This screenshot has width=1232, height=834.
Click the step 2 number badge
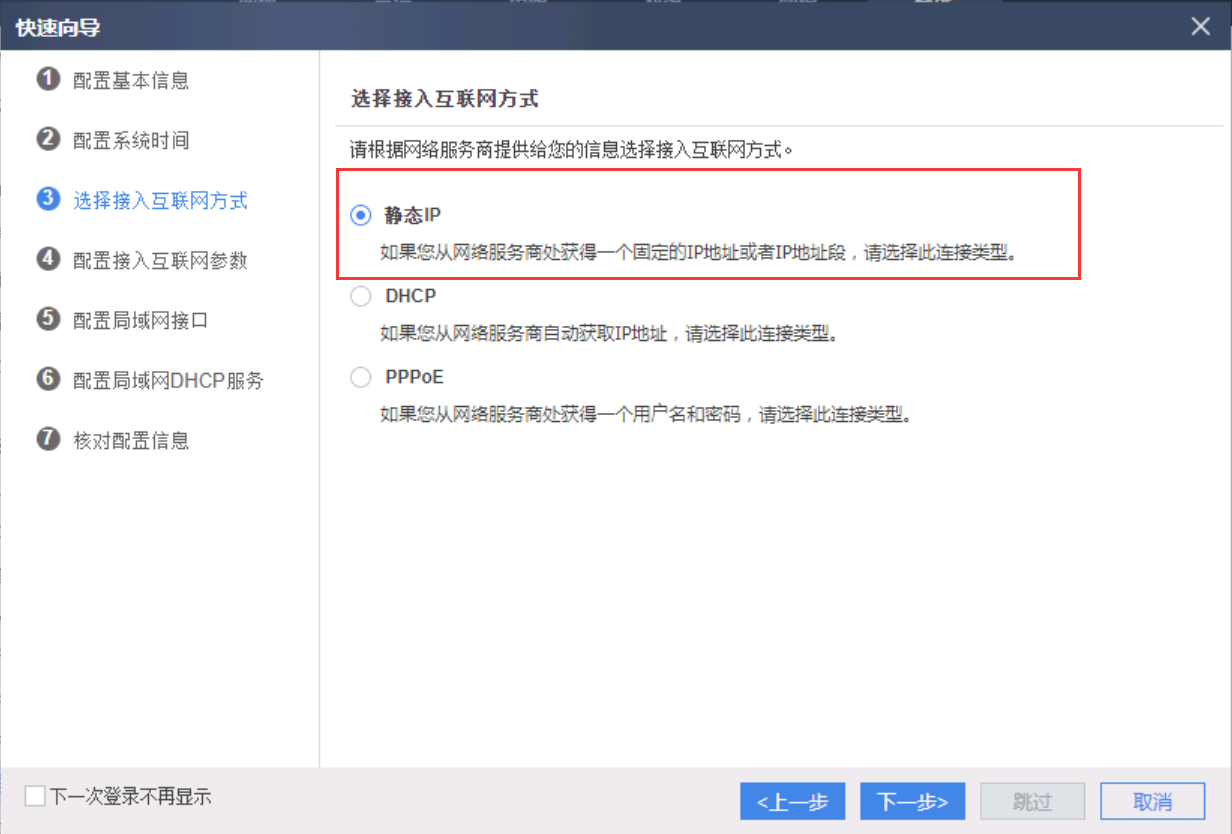pos(48,139)
